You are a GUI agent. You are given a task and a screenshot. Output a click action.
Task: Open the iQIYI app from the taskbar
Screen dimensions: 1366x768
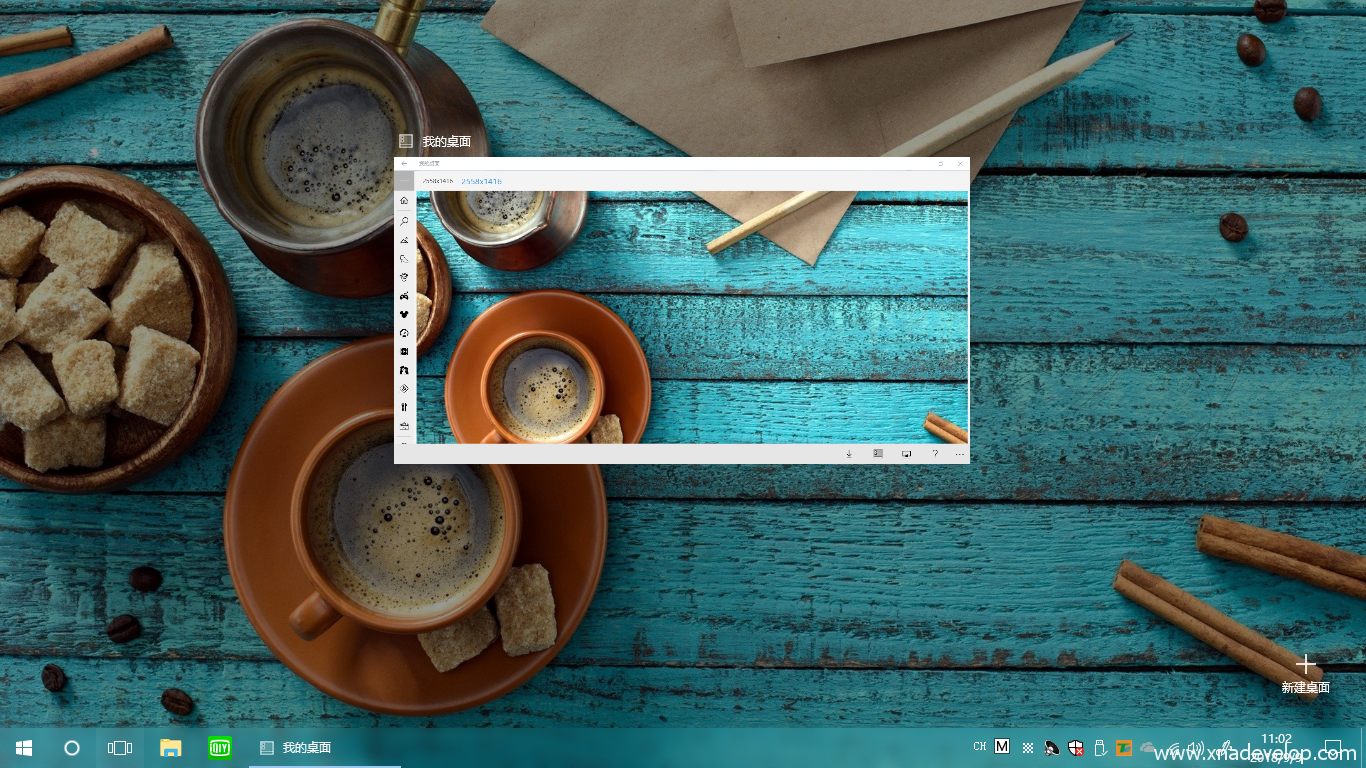pos(220,747)
